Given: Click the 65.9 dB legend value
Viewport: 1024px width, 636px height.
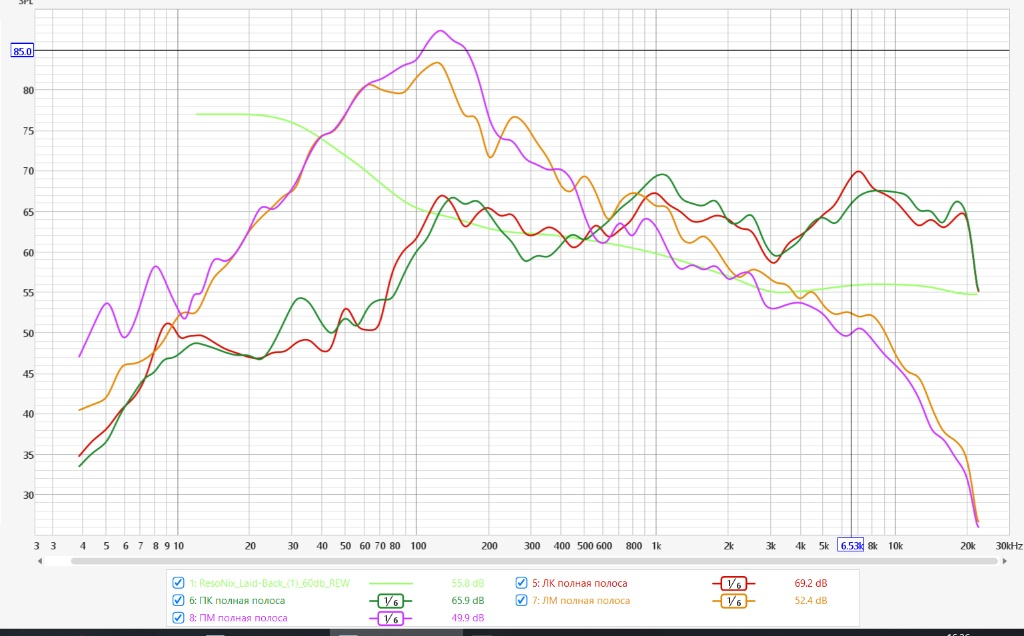Looking at the screenshot, I should tap(468, 600).
